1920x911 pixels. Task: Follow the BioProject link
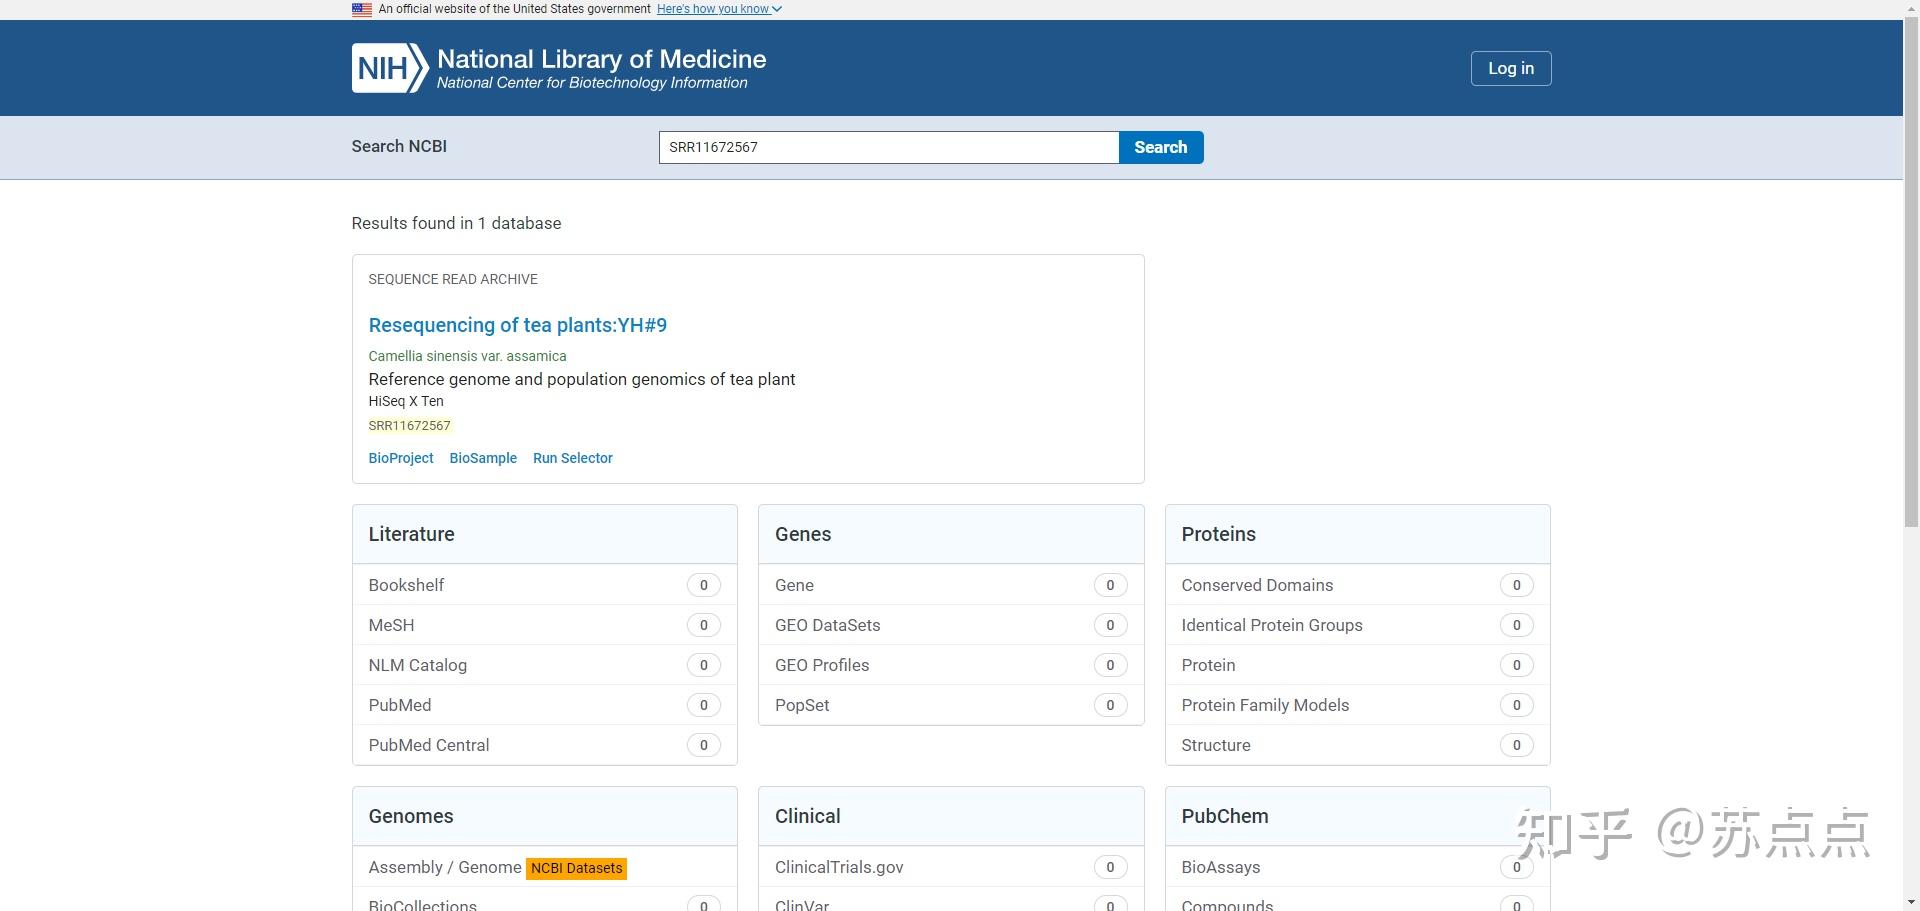pyautogui.click(x=400, y=458)
